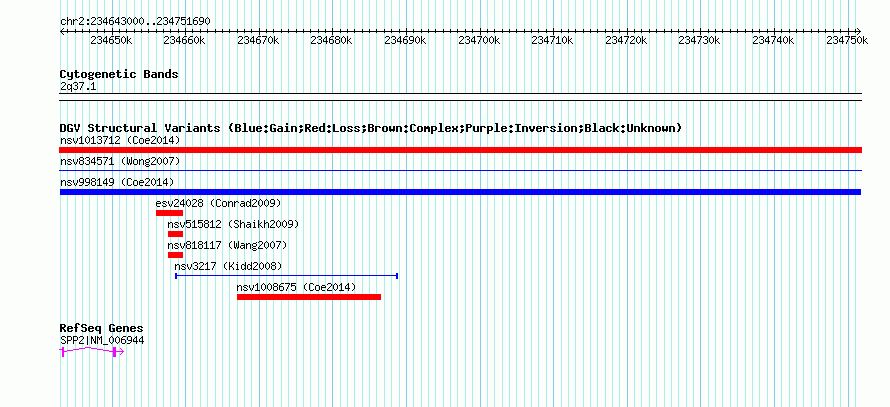Click the 234680k ruler label
The width and height of the screenshot is (890, 407).
pos(333,40)
